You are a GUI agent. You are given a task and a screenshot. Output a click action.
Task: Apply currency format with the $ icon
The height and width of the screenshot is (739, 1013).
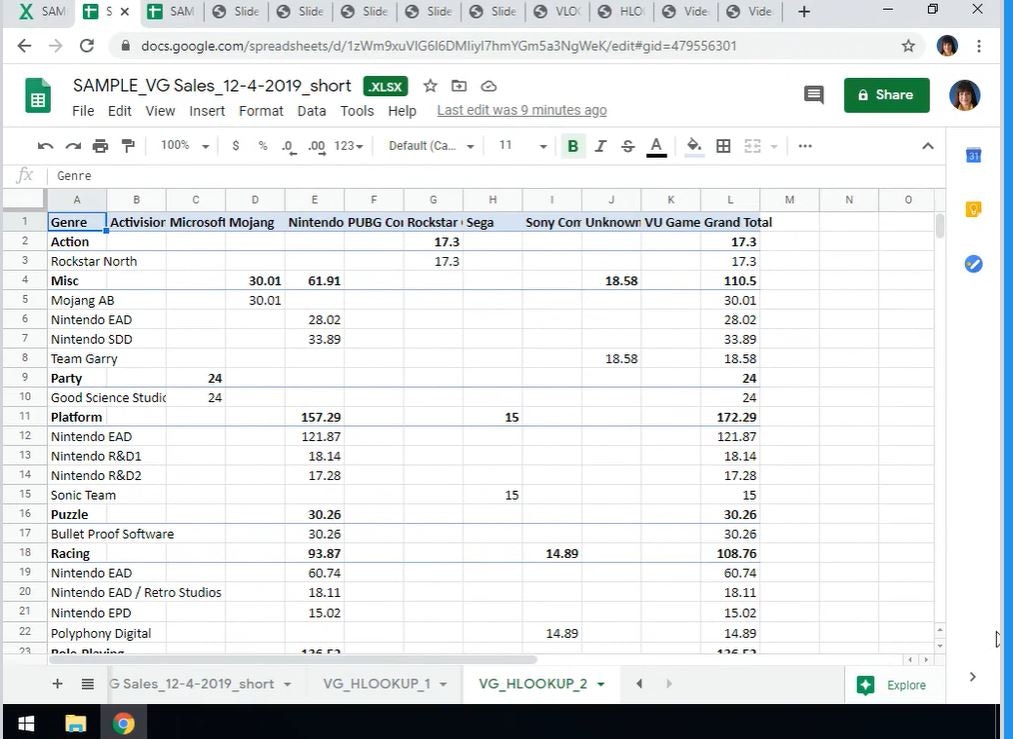[236, 146]
